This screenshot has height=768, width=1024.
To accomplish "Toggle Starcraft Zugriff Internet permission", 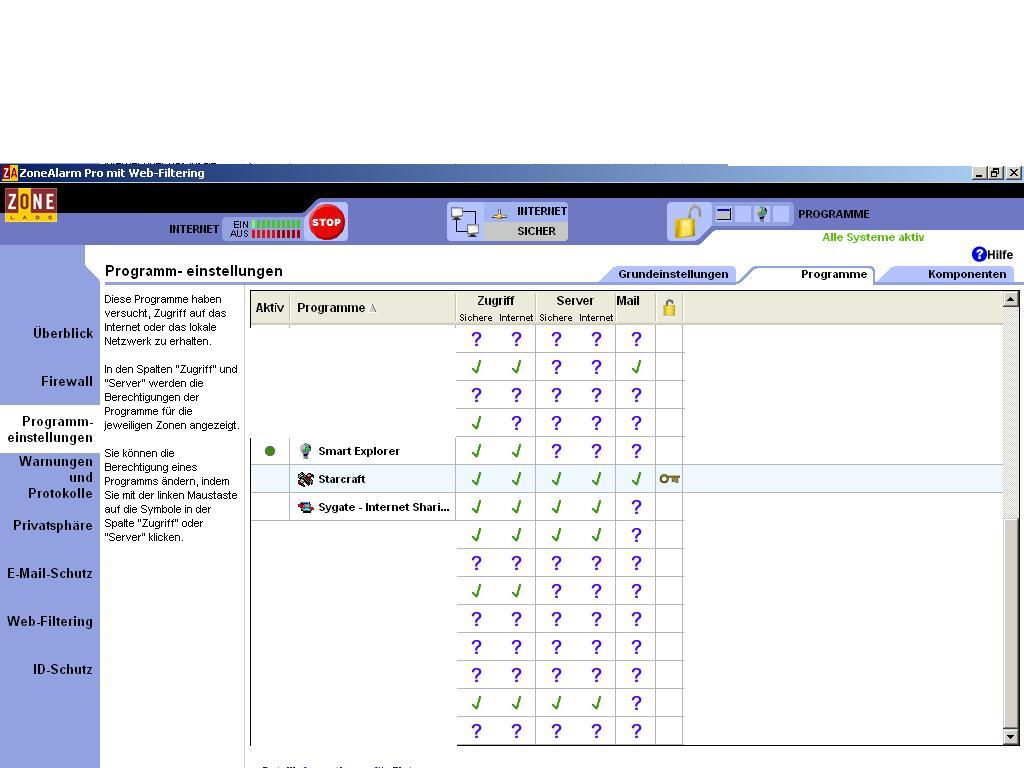I will pos(516,479).
